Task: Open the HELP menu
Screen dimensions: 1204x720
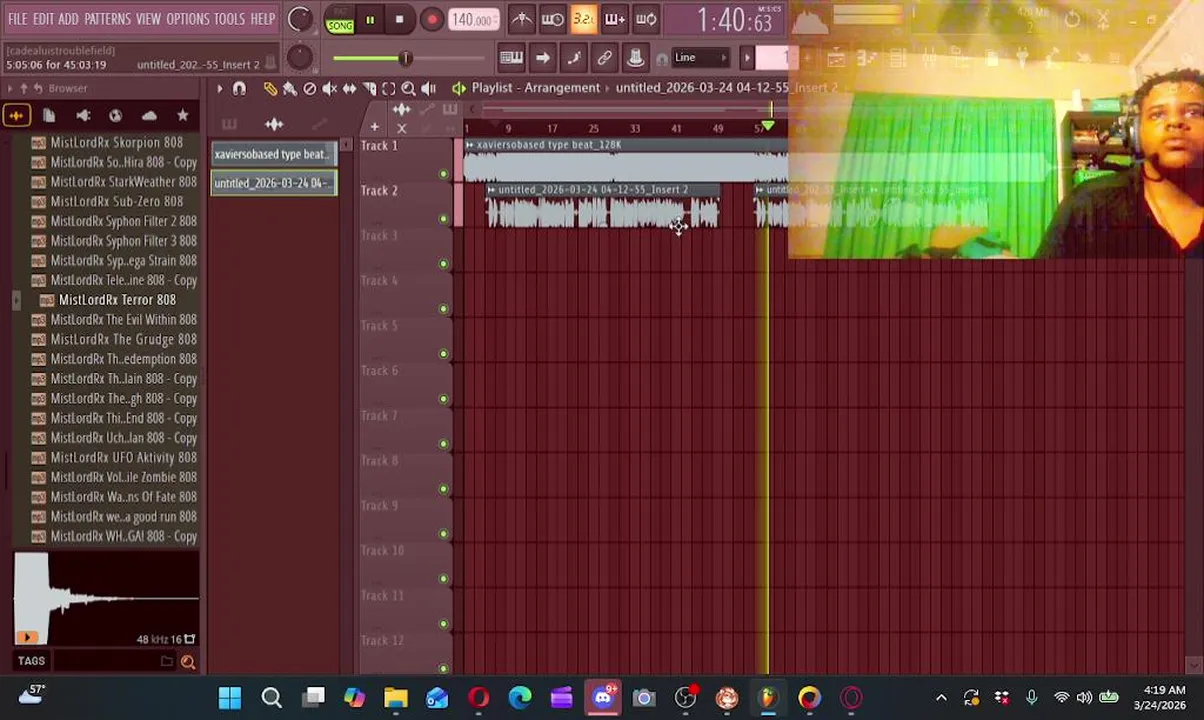Action: pyautogui.click(x=262, y=19)
